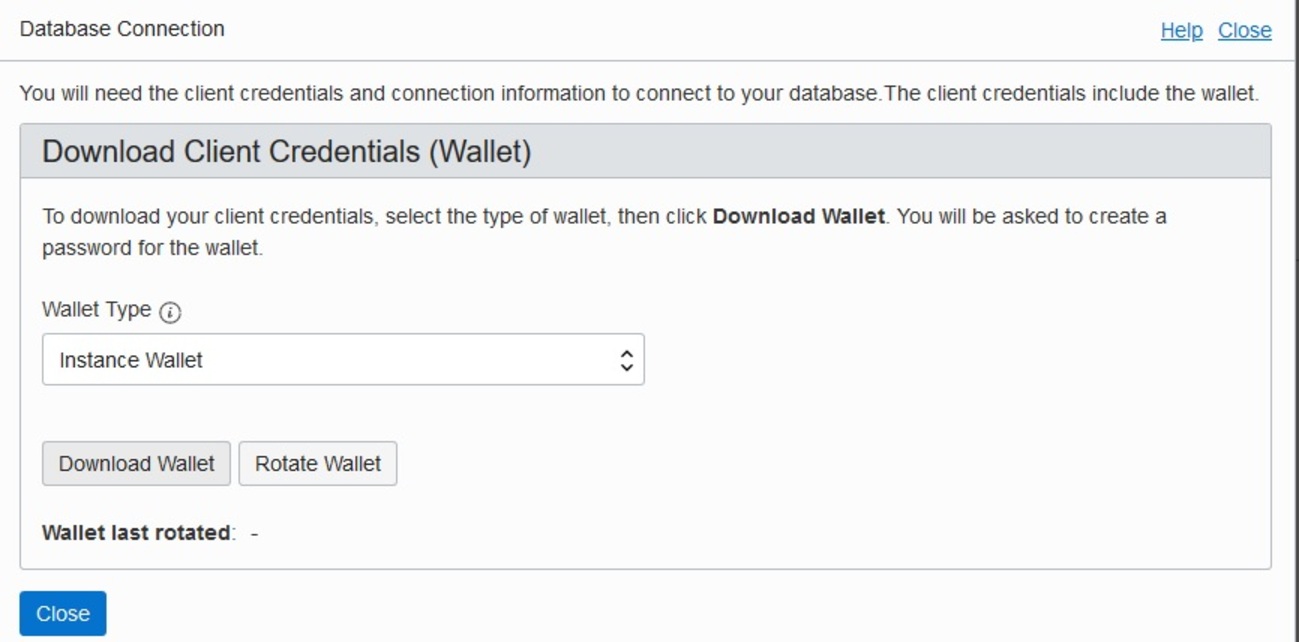Open the Help link
Viewport: 1299px width, 642px height.
(x=1181, y=31)
